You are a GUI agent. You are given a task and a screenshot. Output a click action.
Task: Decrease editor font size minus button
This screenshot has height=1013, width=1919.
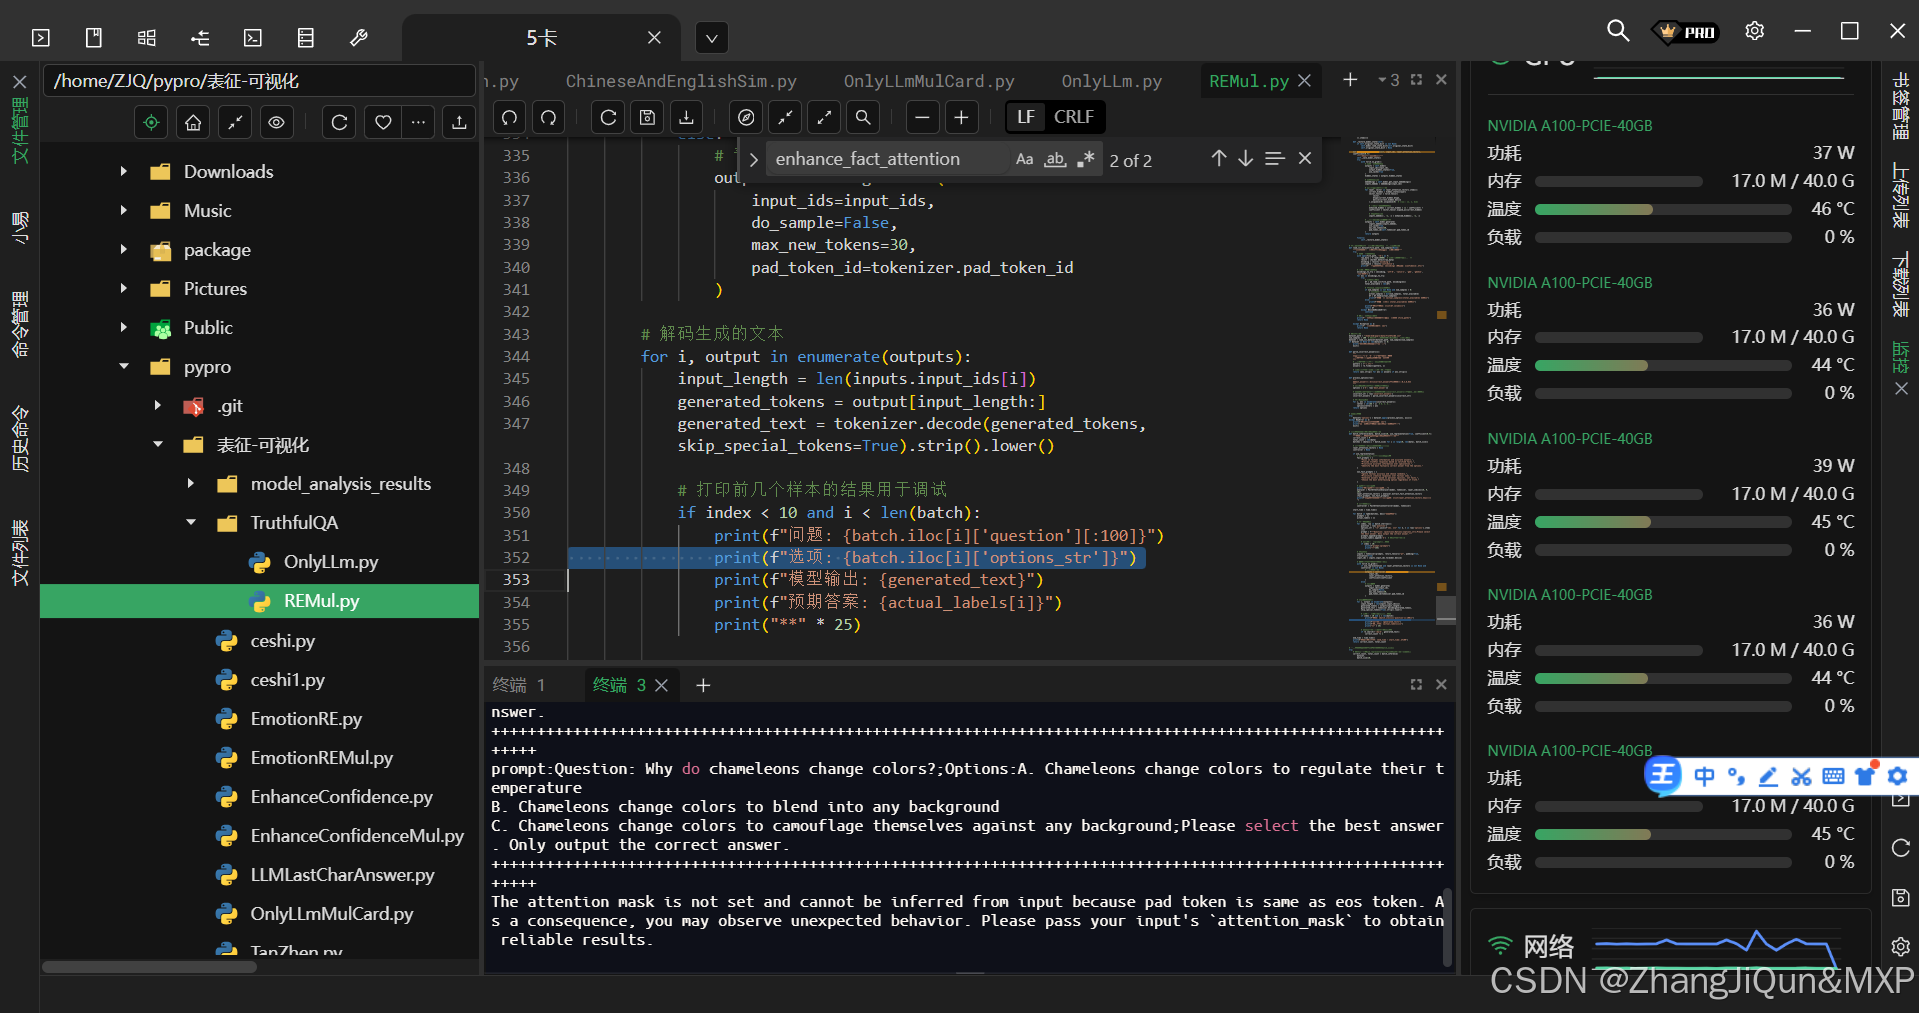(922, 117)
